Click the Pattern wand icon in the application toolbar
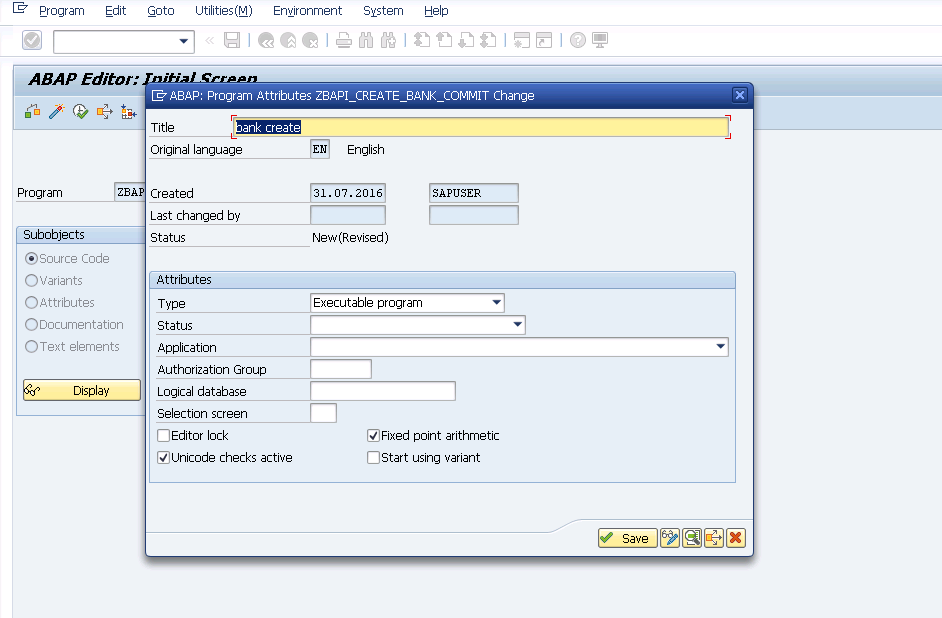The image size is (942, 618). [55, 111]
